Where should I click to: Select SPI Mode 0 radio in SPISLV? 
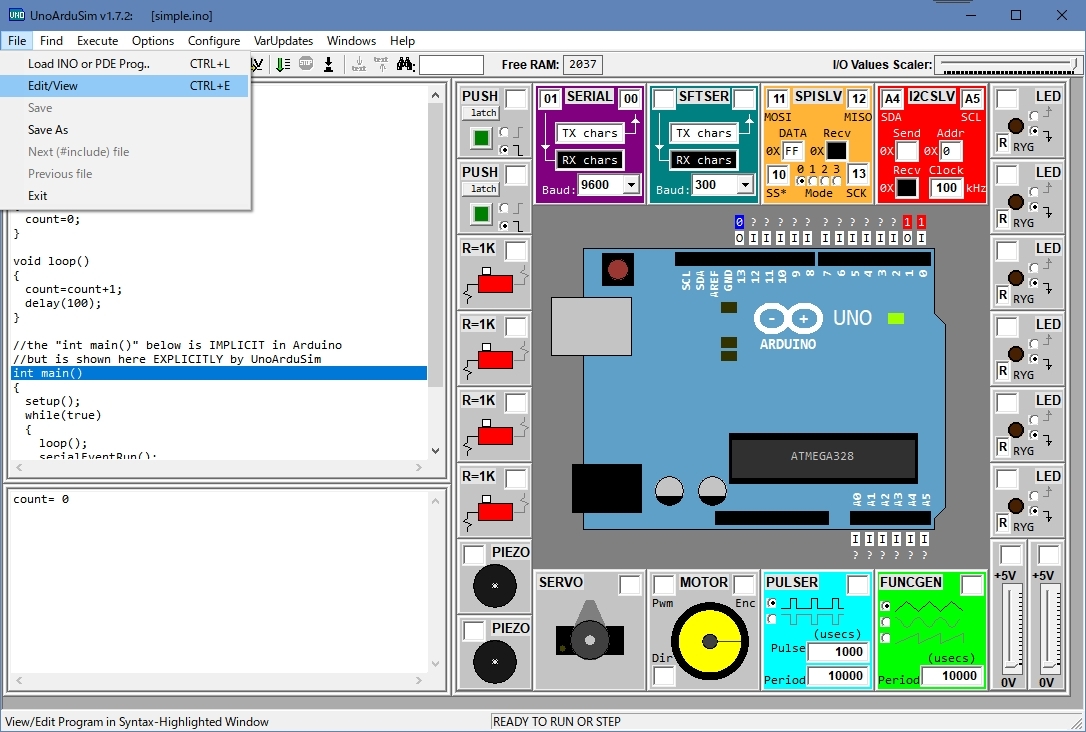(801, 181)
